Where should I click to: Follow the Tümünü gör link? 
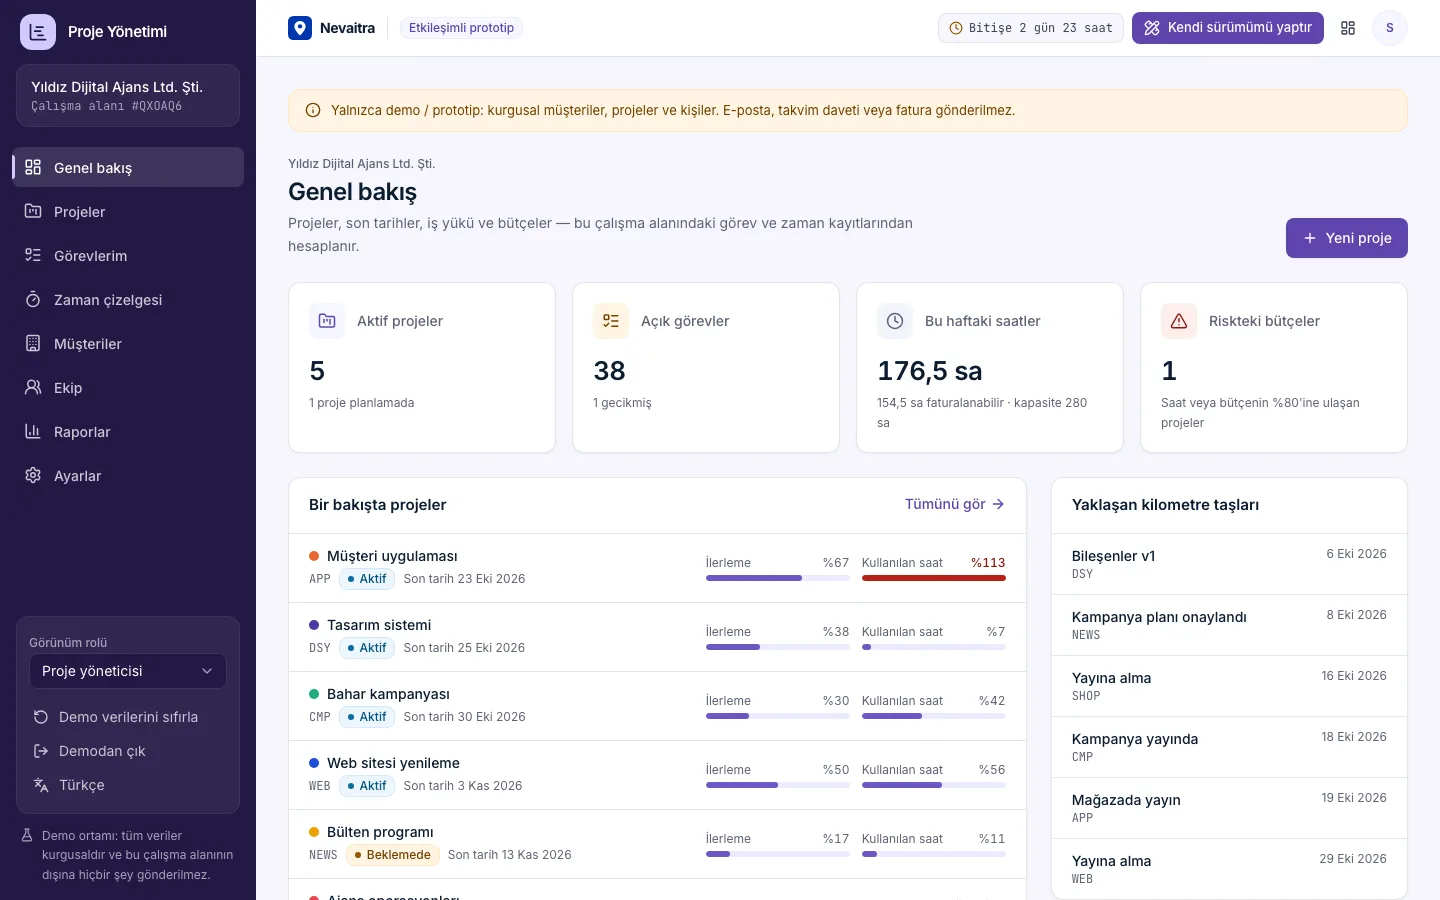click(954, 504)
